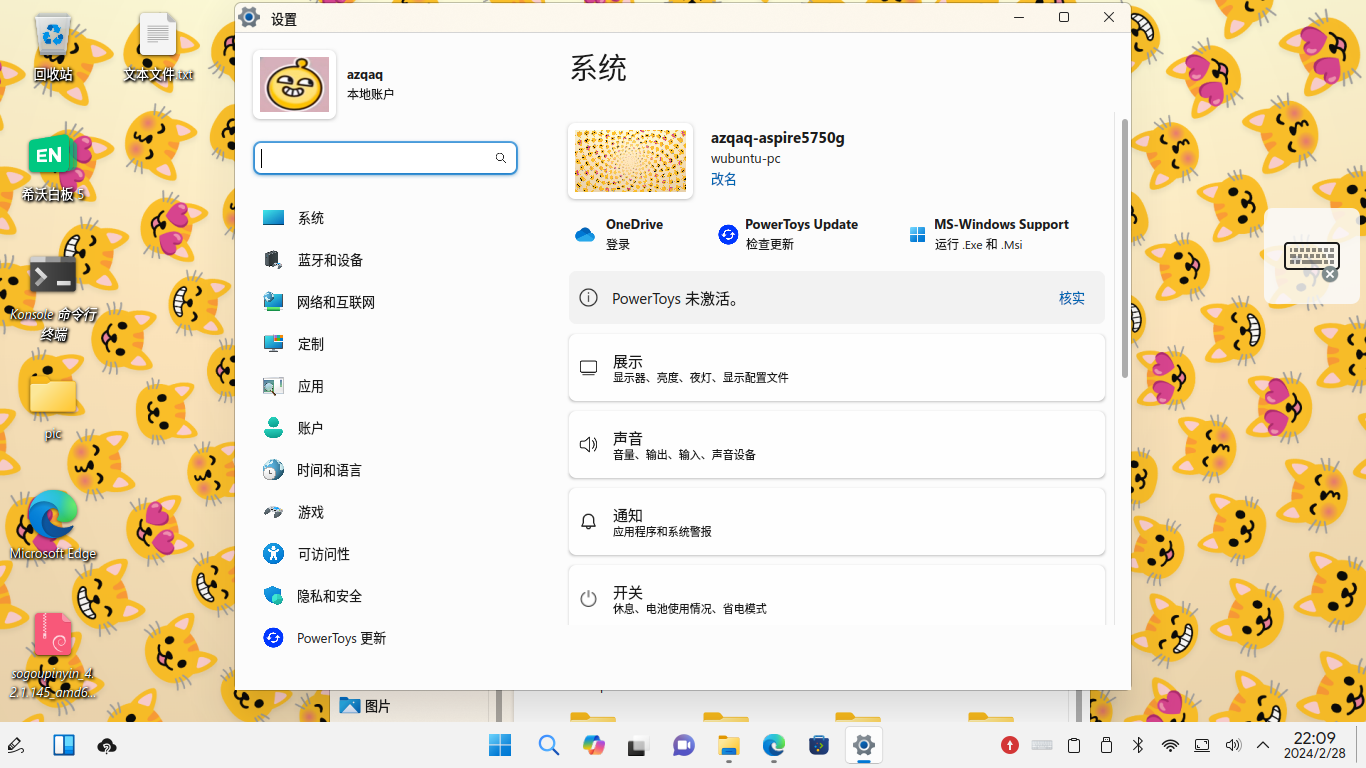Select 文本文件.txt on the desktop

158,47
